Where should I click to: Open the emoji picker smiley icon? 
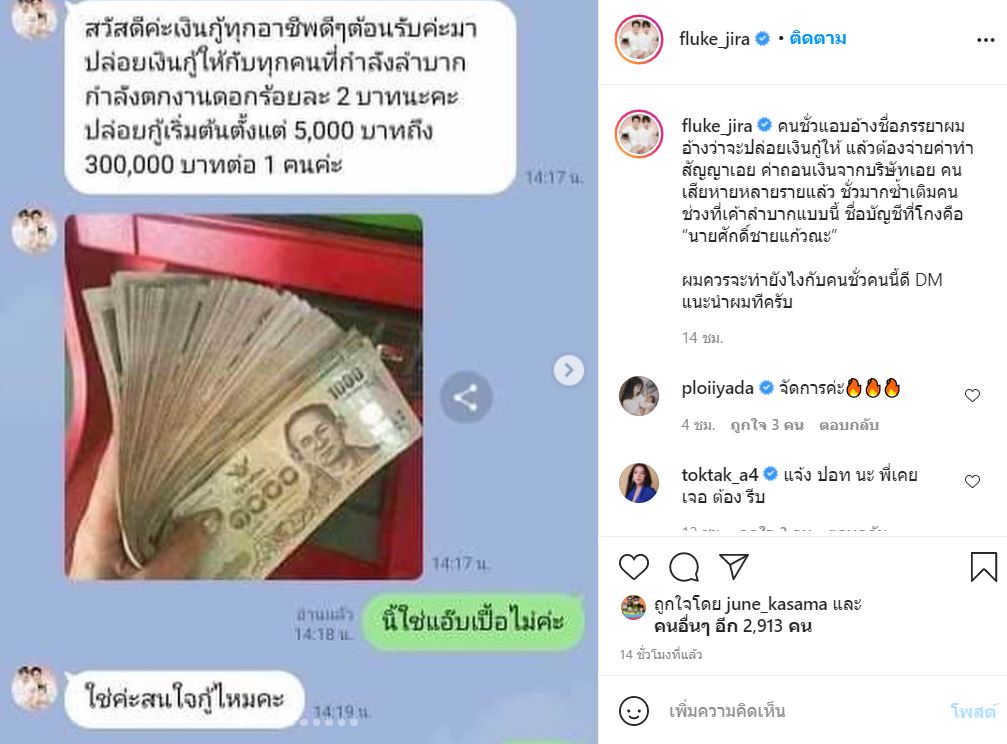(x=633, y=711)
